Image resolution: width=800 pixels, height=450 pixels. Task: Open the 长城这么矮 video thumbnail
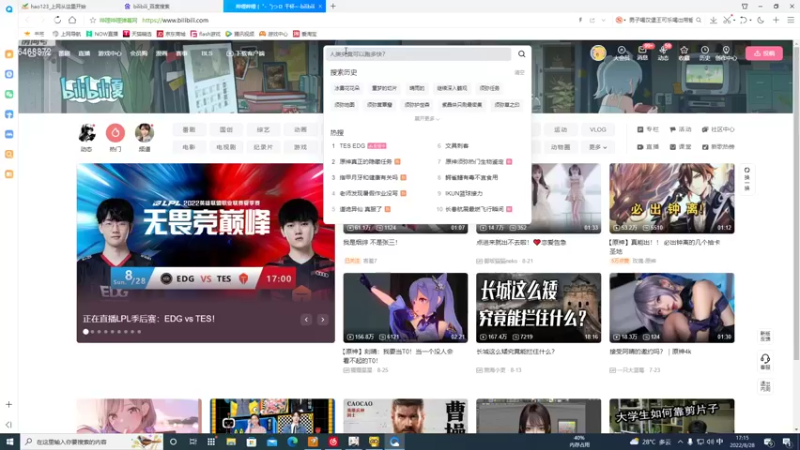tap(538, 308)
